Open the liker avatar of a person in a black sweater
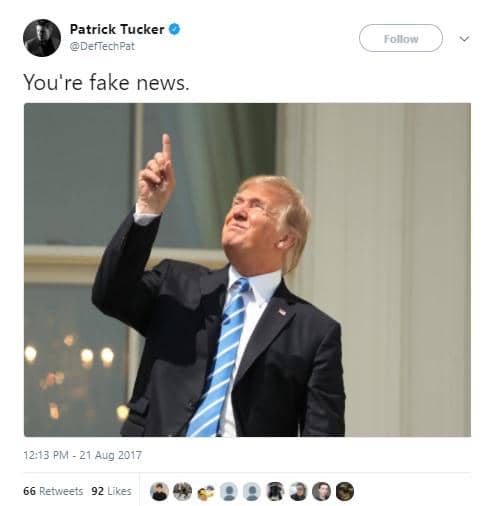The width and height of the screenshot is (495, 506). [159, 492]
